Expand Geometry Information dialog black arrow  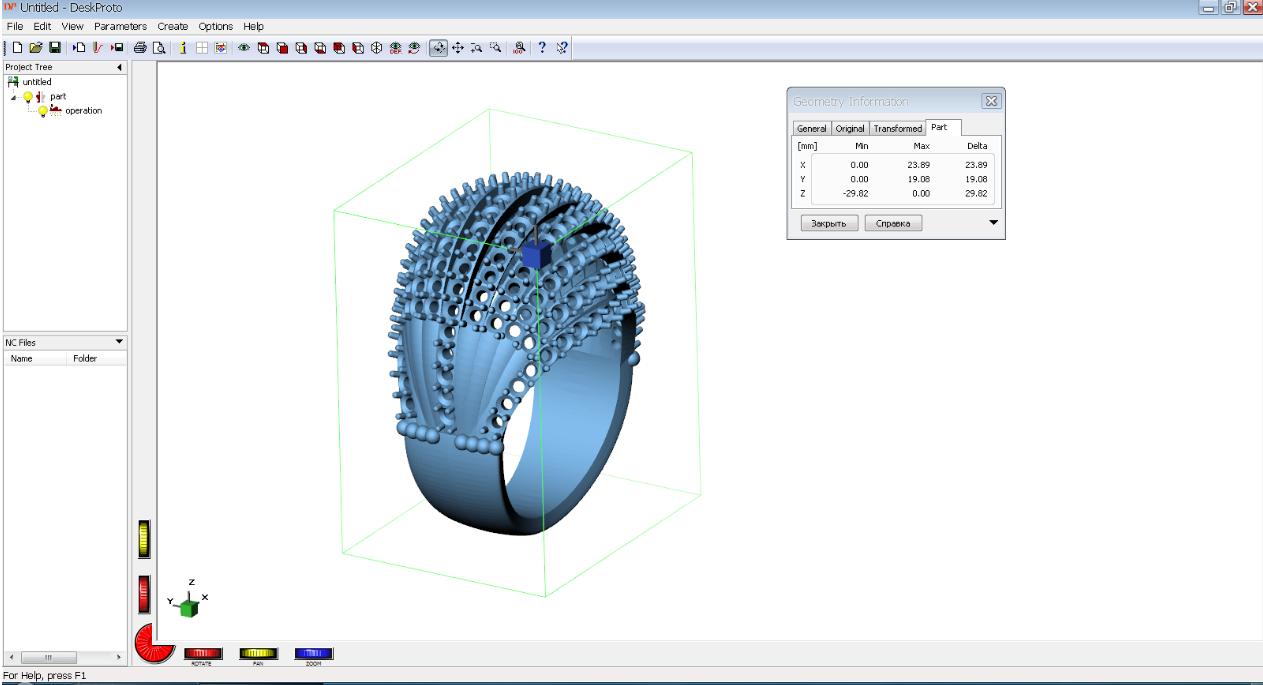click(x=993, y=222)
